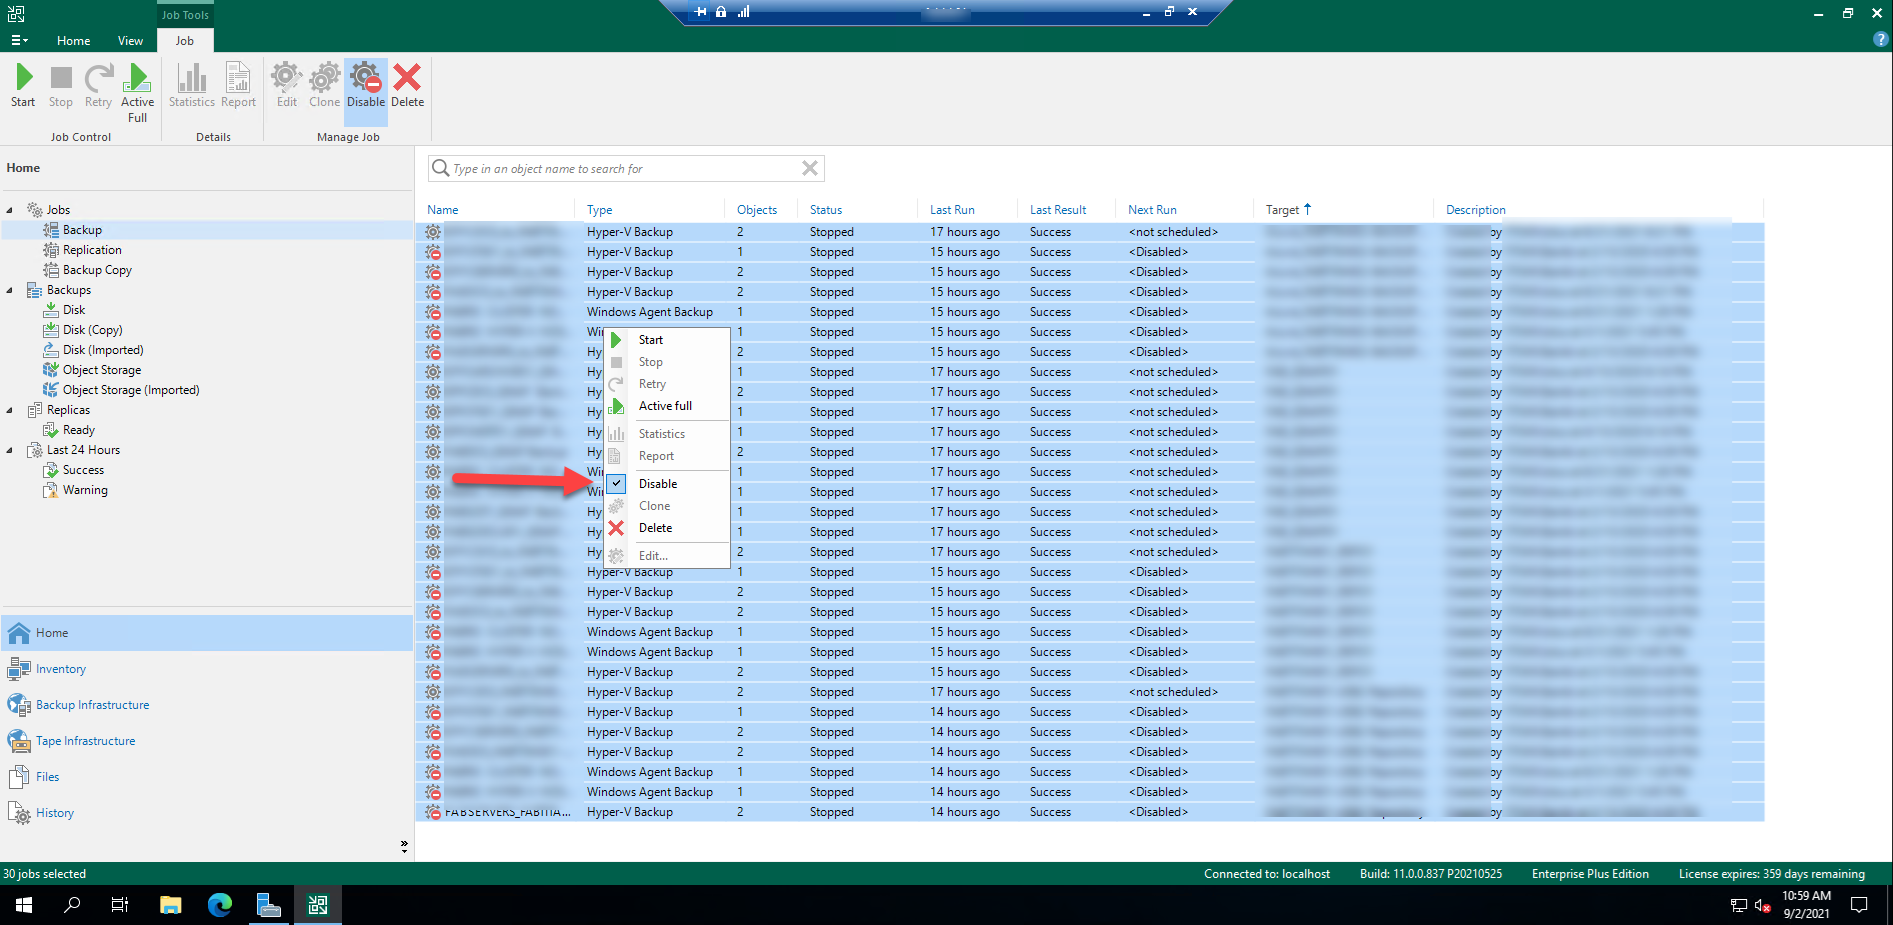Switch to the View ribbon tab

point(130,41)
